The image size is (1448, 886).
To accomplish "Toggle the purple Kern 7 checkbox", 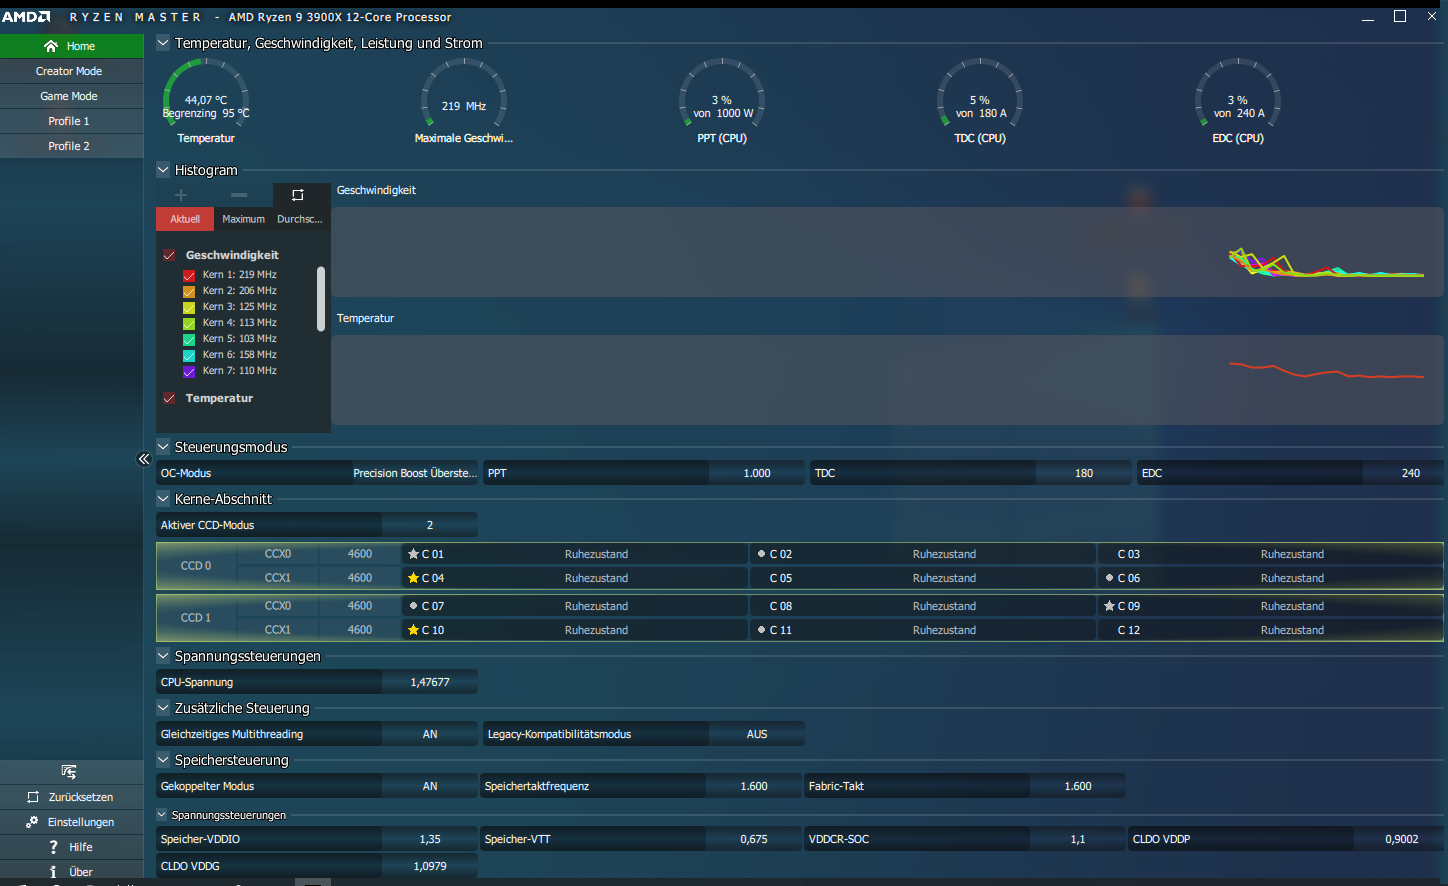I will [189, 371].
